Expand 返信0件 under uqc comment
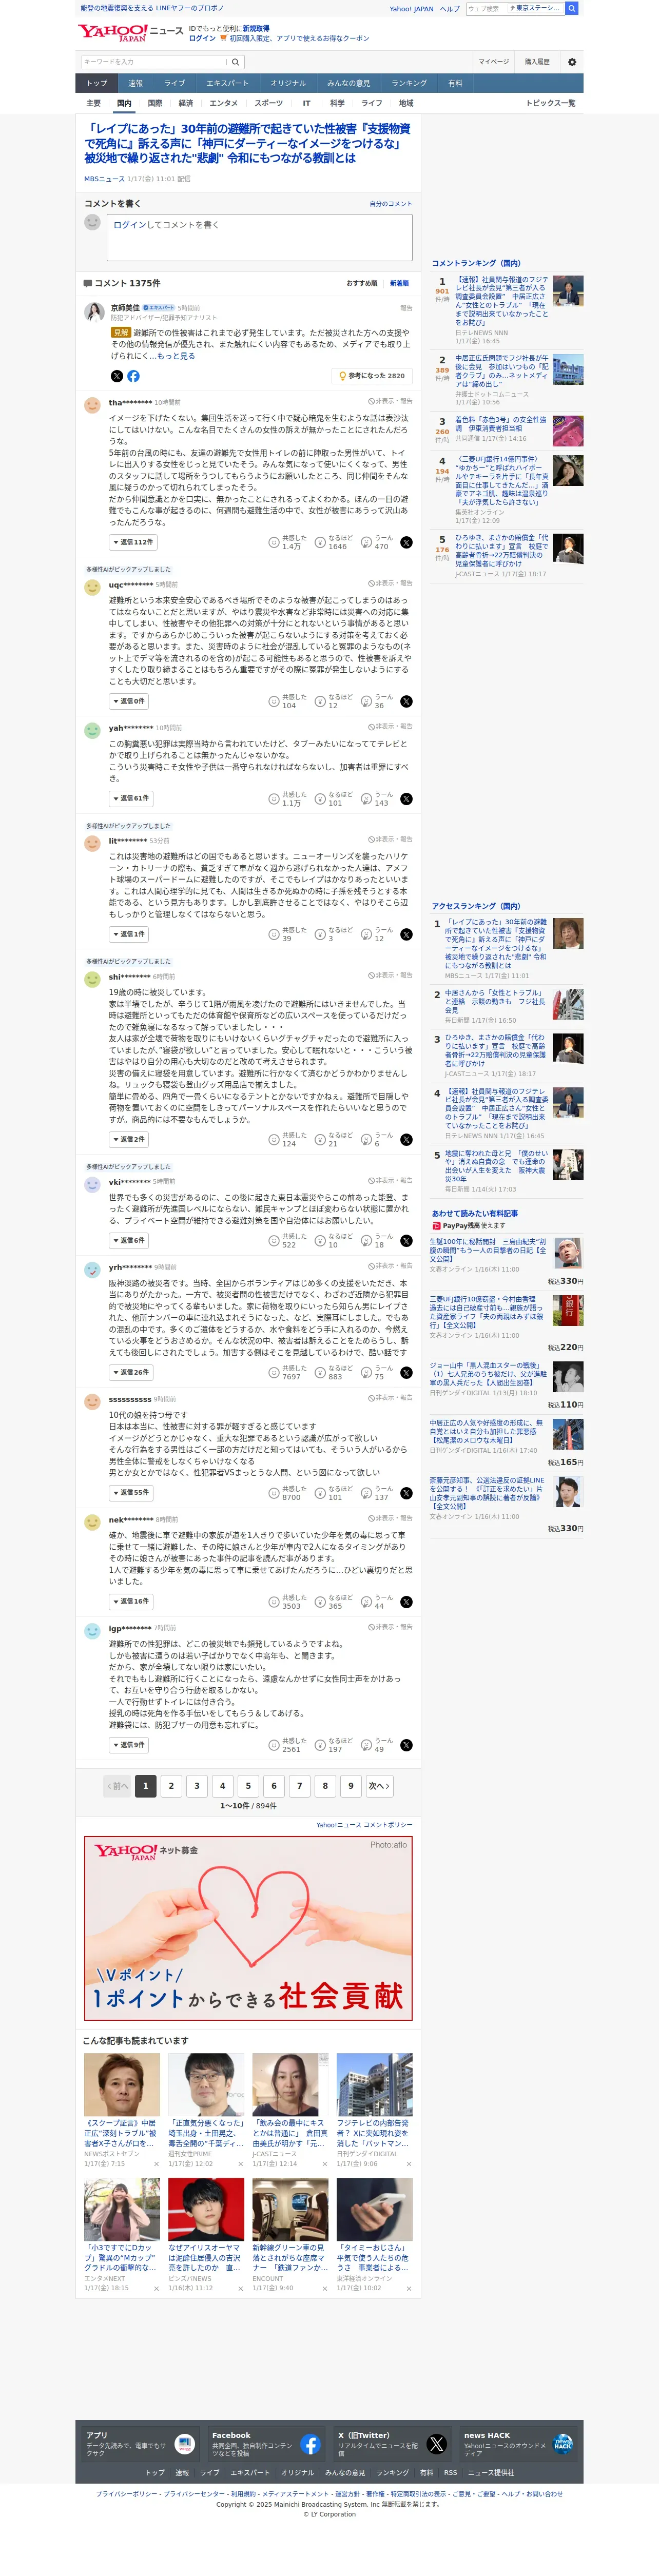The width and height of the screenshot is (659, 2576). pyautogui.click(x=129, y=701)
